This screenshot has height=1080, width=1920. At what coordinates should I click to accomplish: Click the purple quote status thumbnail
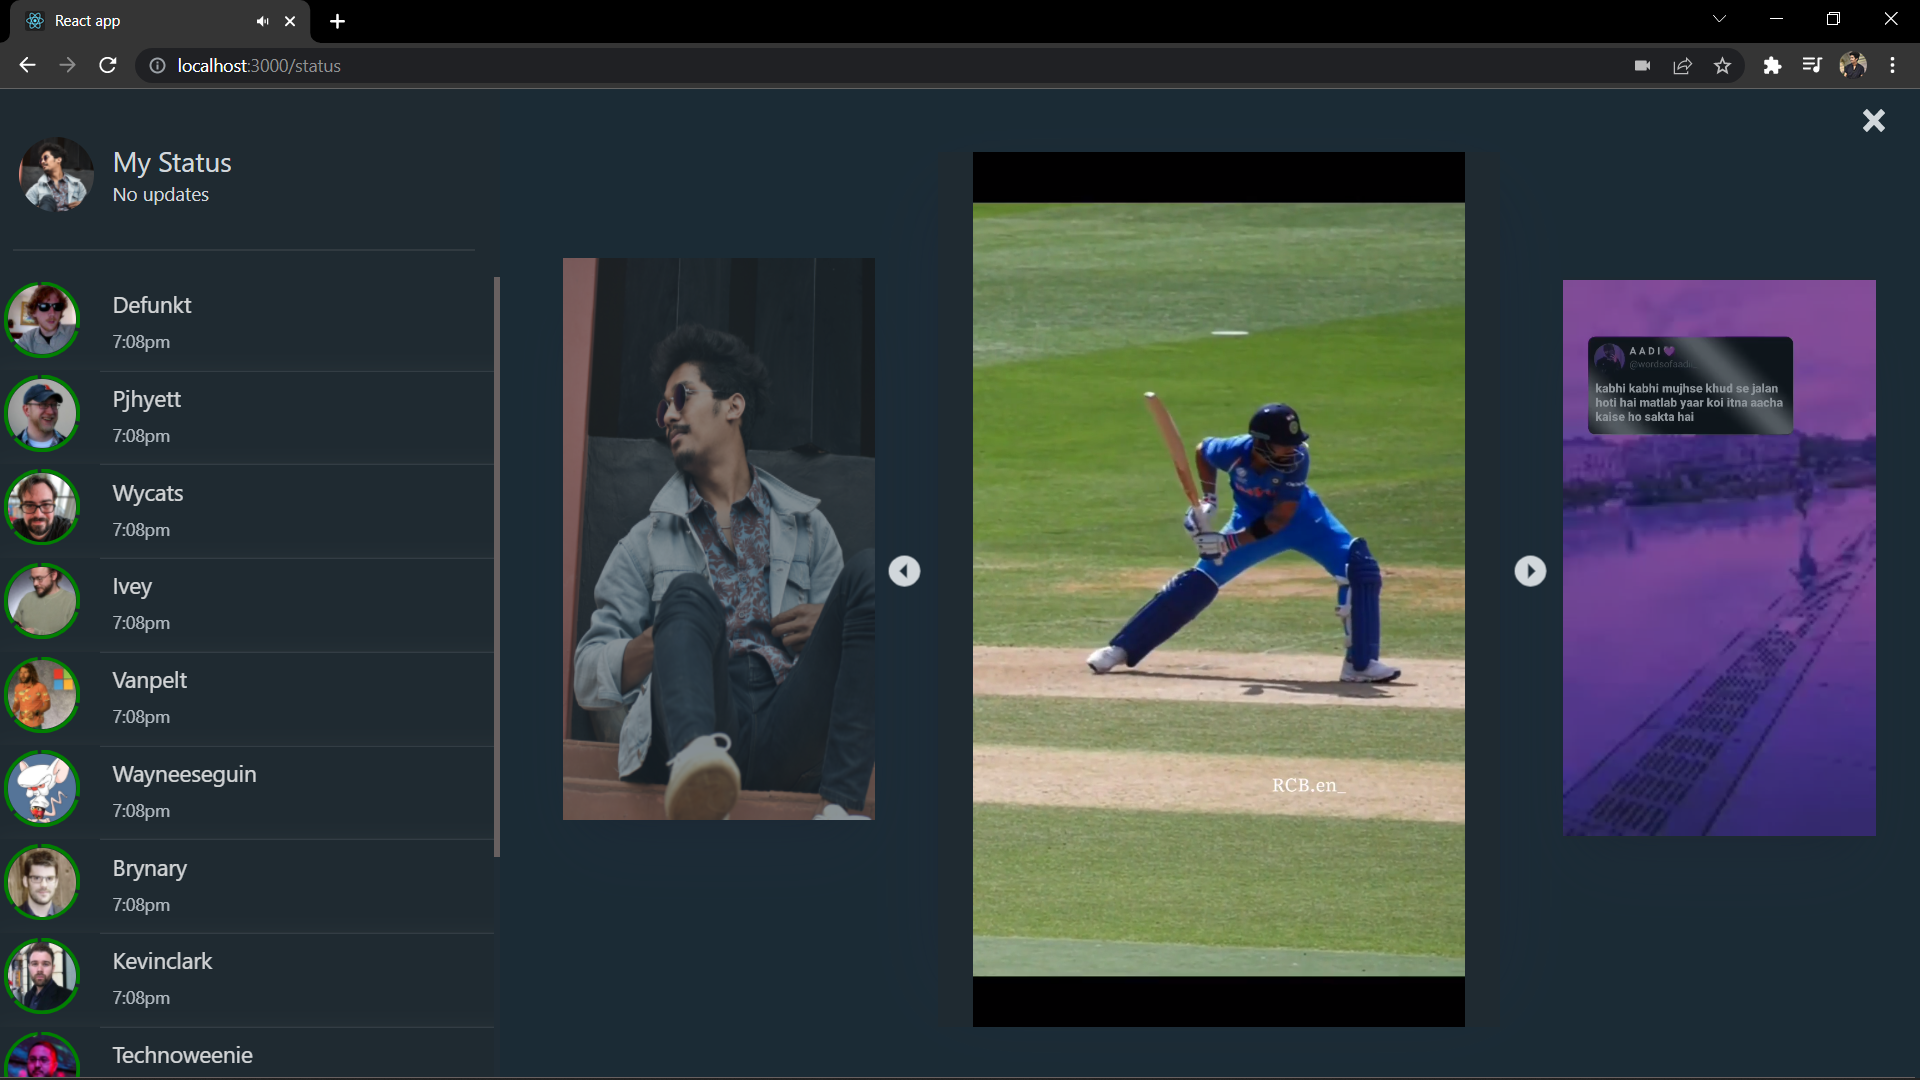(1718, 558)
